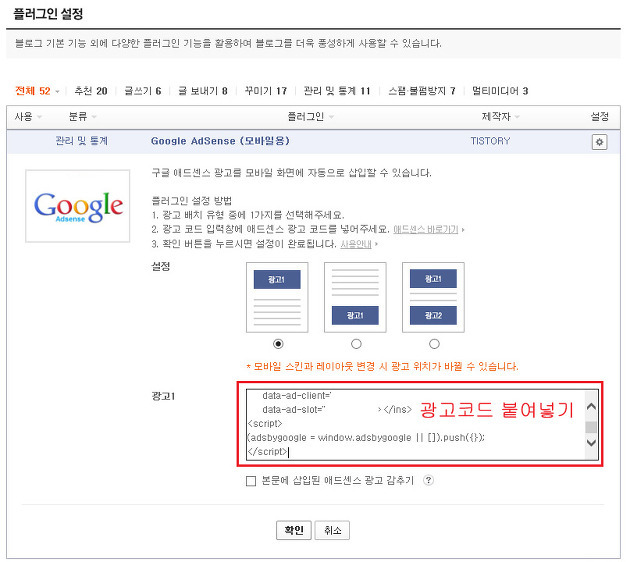Open the 사용안내 link

356,244
